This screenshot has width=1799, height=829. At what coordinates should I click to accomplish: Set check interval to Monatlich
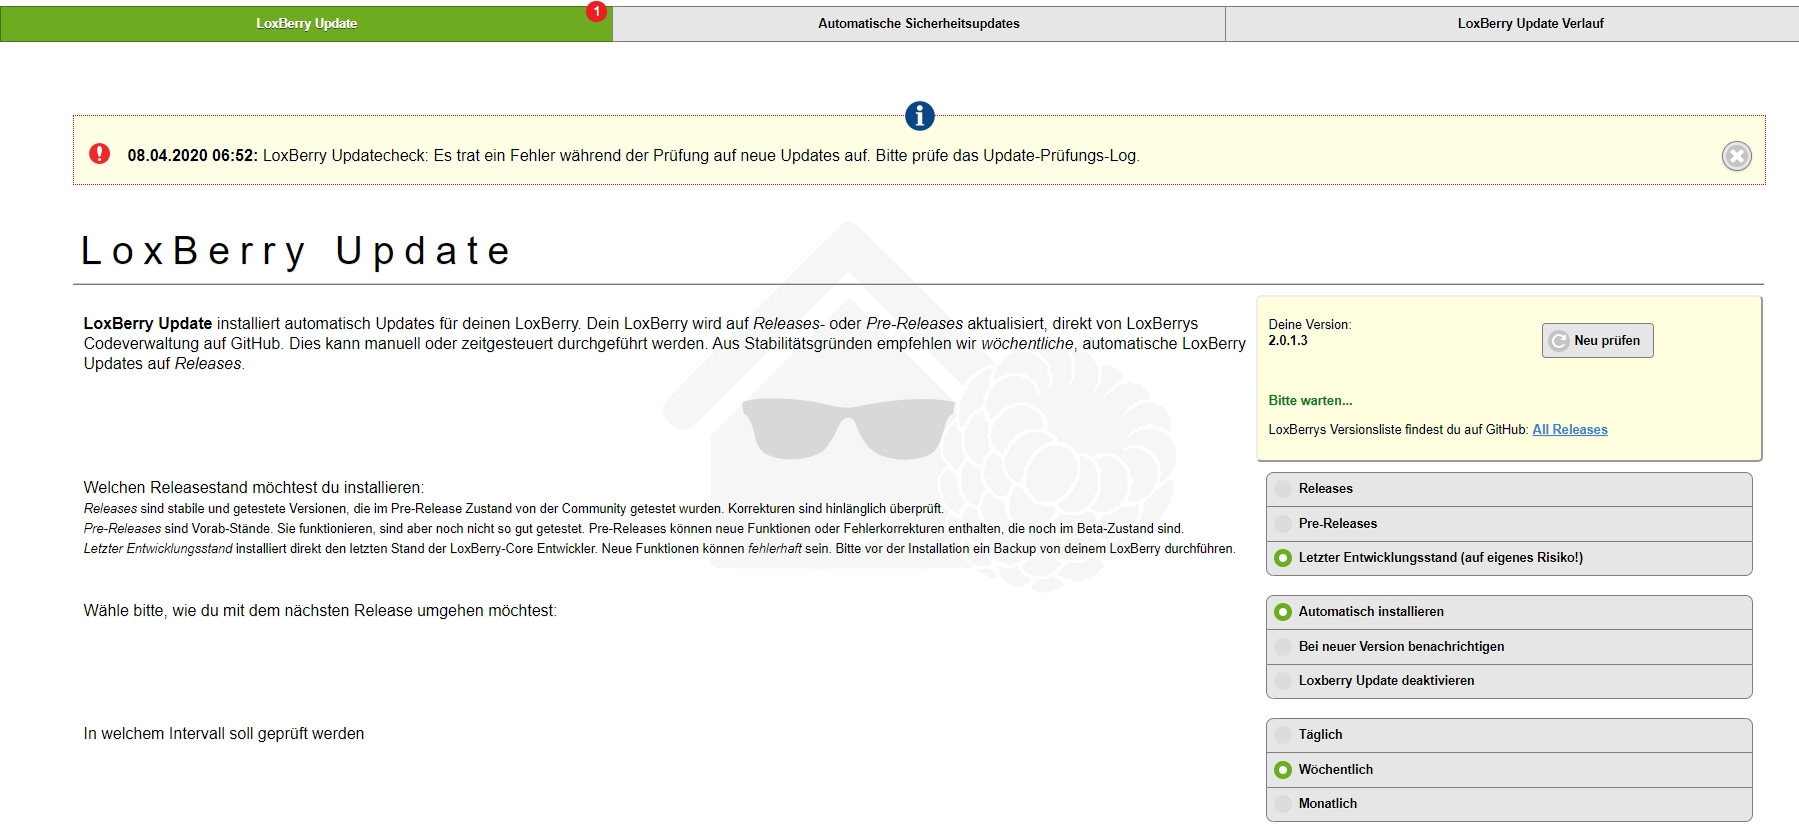pyautogui.click(x=1509, y=804)
